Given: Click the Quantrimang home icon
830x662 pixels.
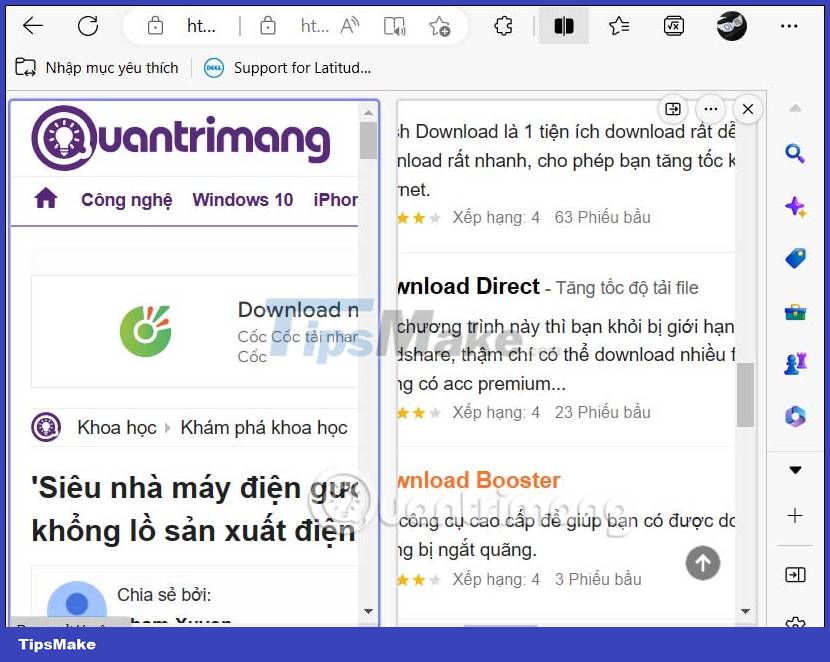Looking at the screenshot, I should pos(45,198).
